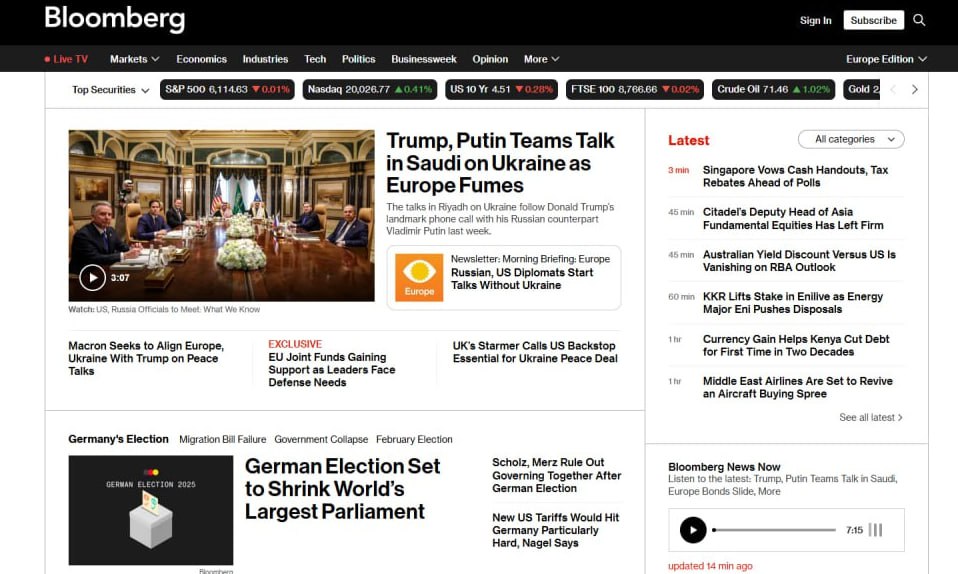Open Currency Gain Helps Kenya story
The width and height of the screenshot is (958, 574).
pyautogui.click(x=796, y=345)
